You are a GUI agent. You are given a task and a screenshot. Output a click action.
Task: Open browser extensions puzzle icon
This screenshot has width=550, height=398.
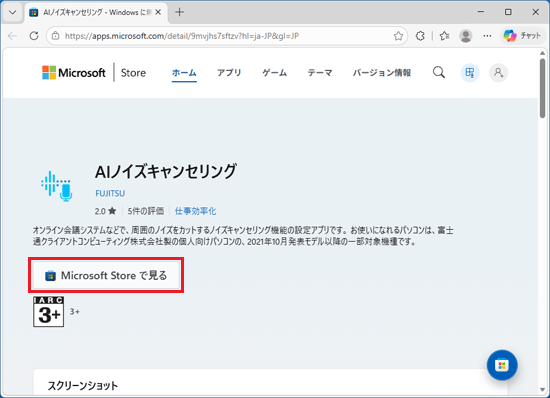pyautogui.click(x=420, y=36)
